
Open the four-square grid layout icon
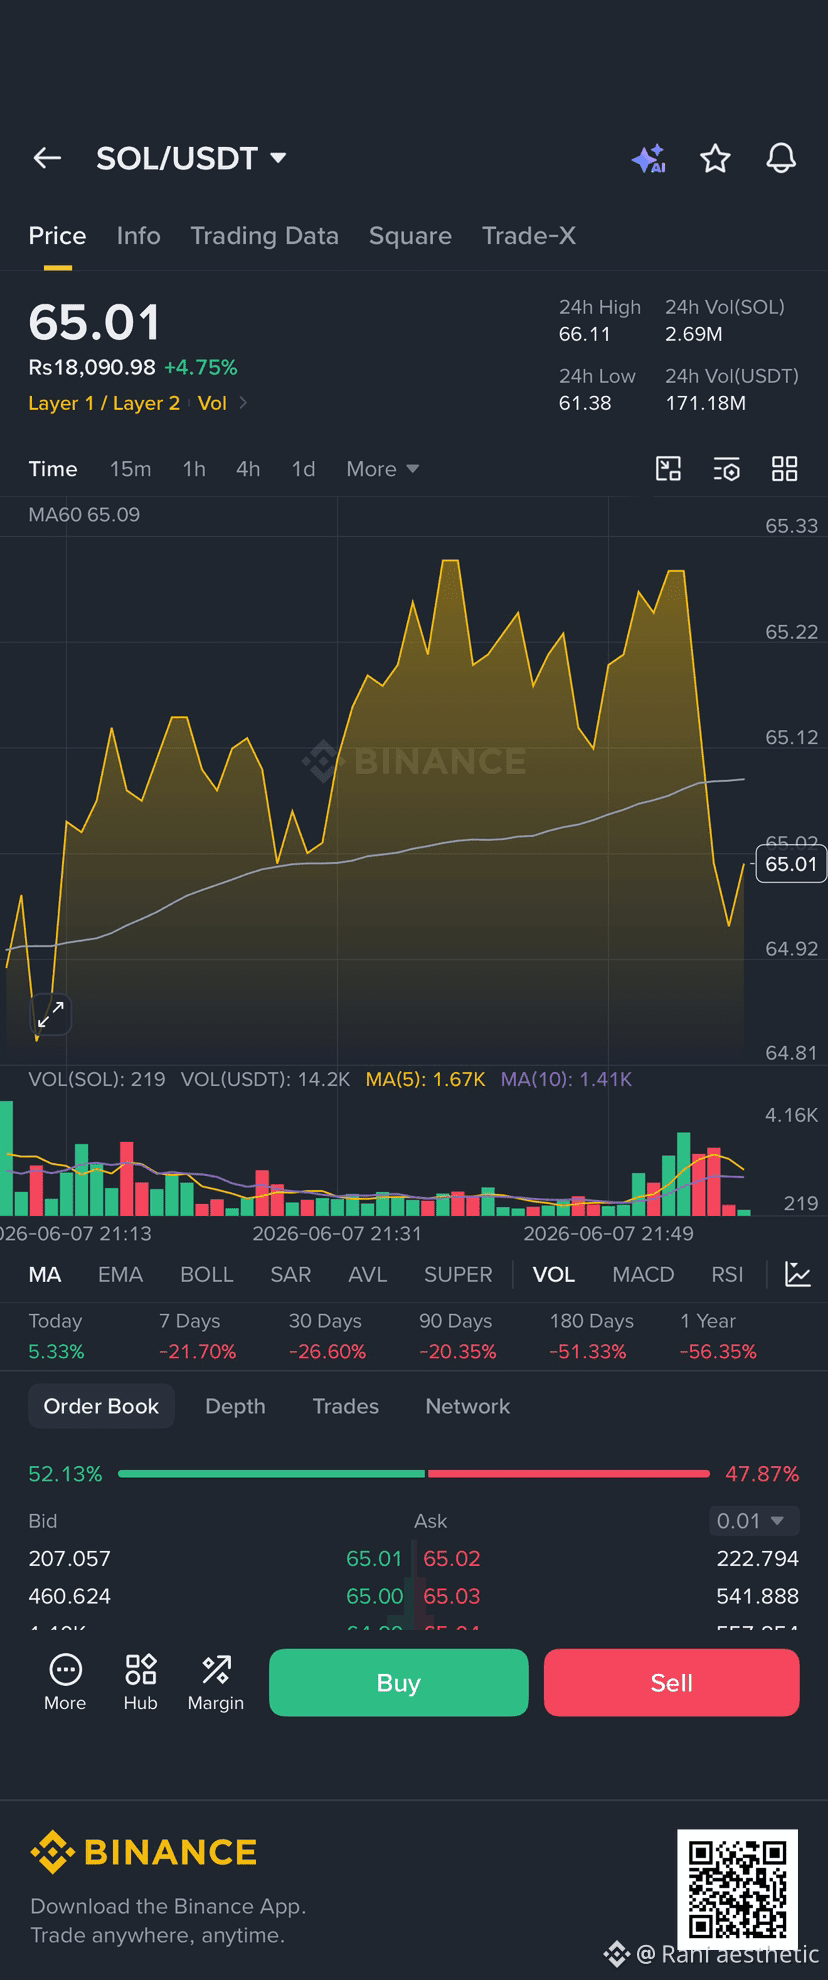click(785, 469)
